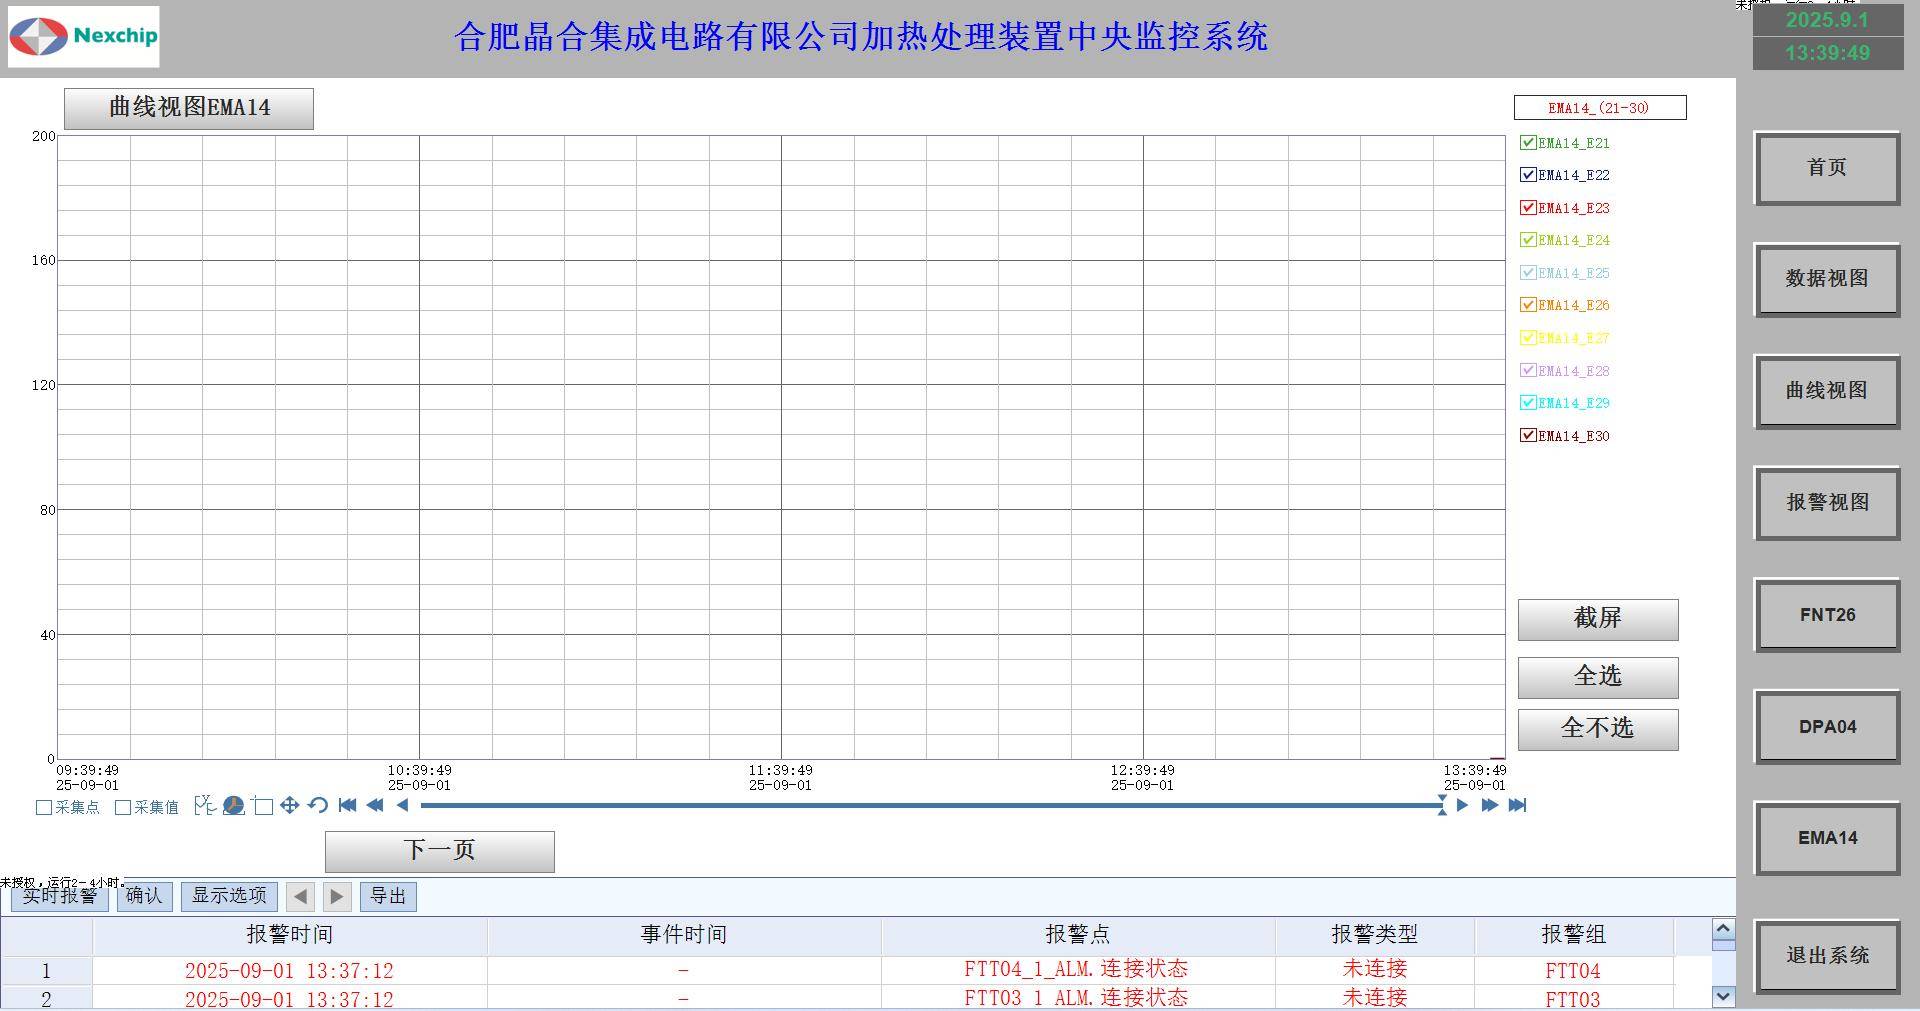Switch to 数据视图 in sidebar
Screen dimensions: 1920x1011
pyautogui.click(x=1826, y=279)
